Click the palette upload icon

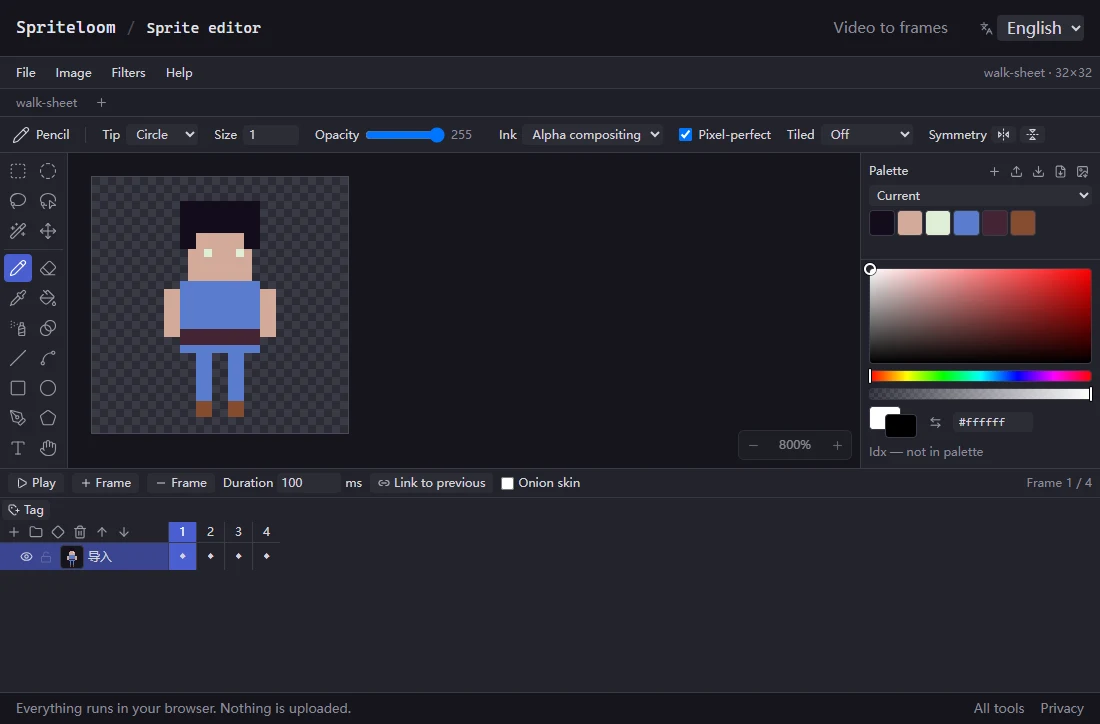tap(1017, 171)
